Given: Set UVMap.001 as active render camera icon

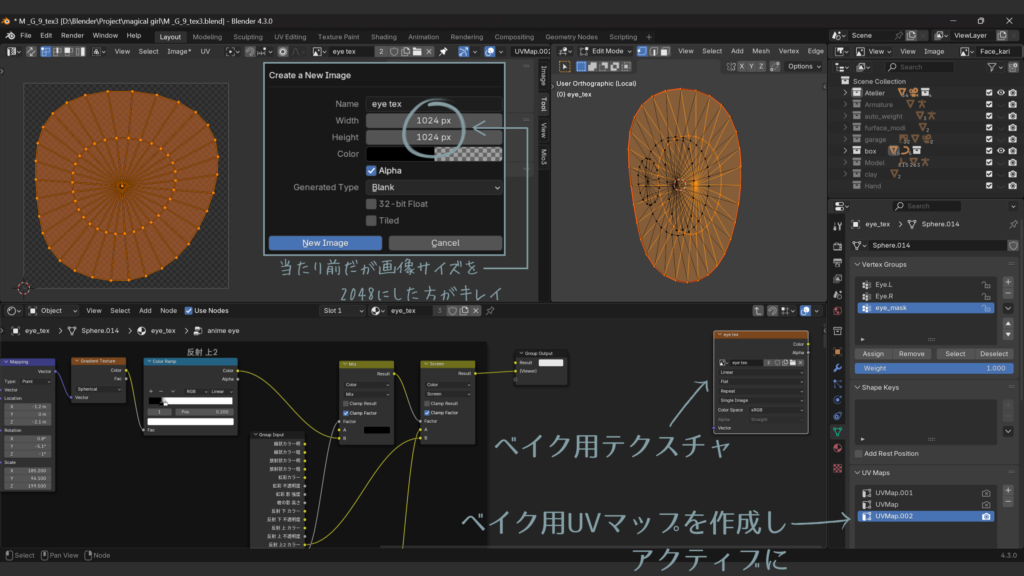Looking at the screenshot, I should [x=986, y=493].
